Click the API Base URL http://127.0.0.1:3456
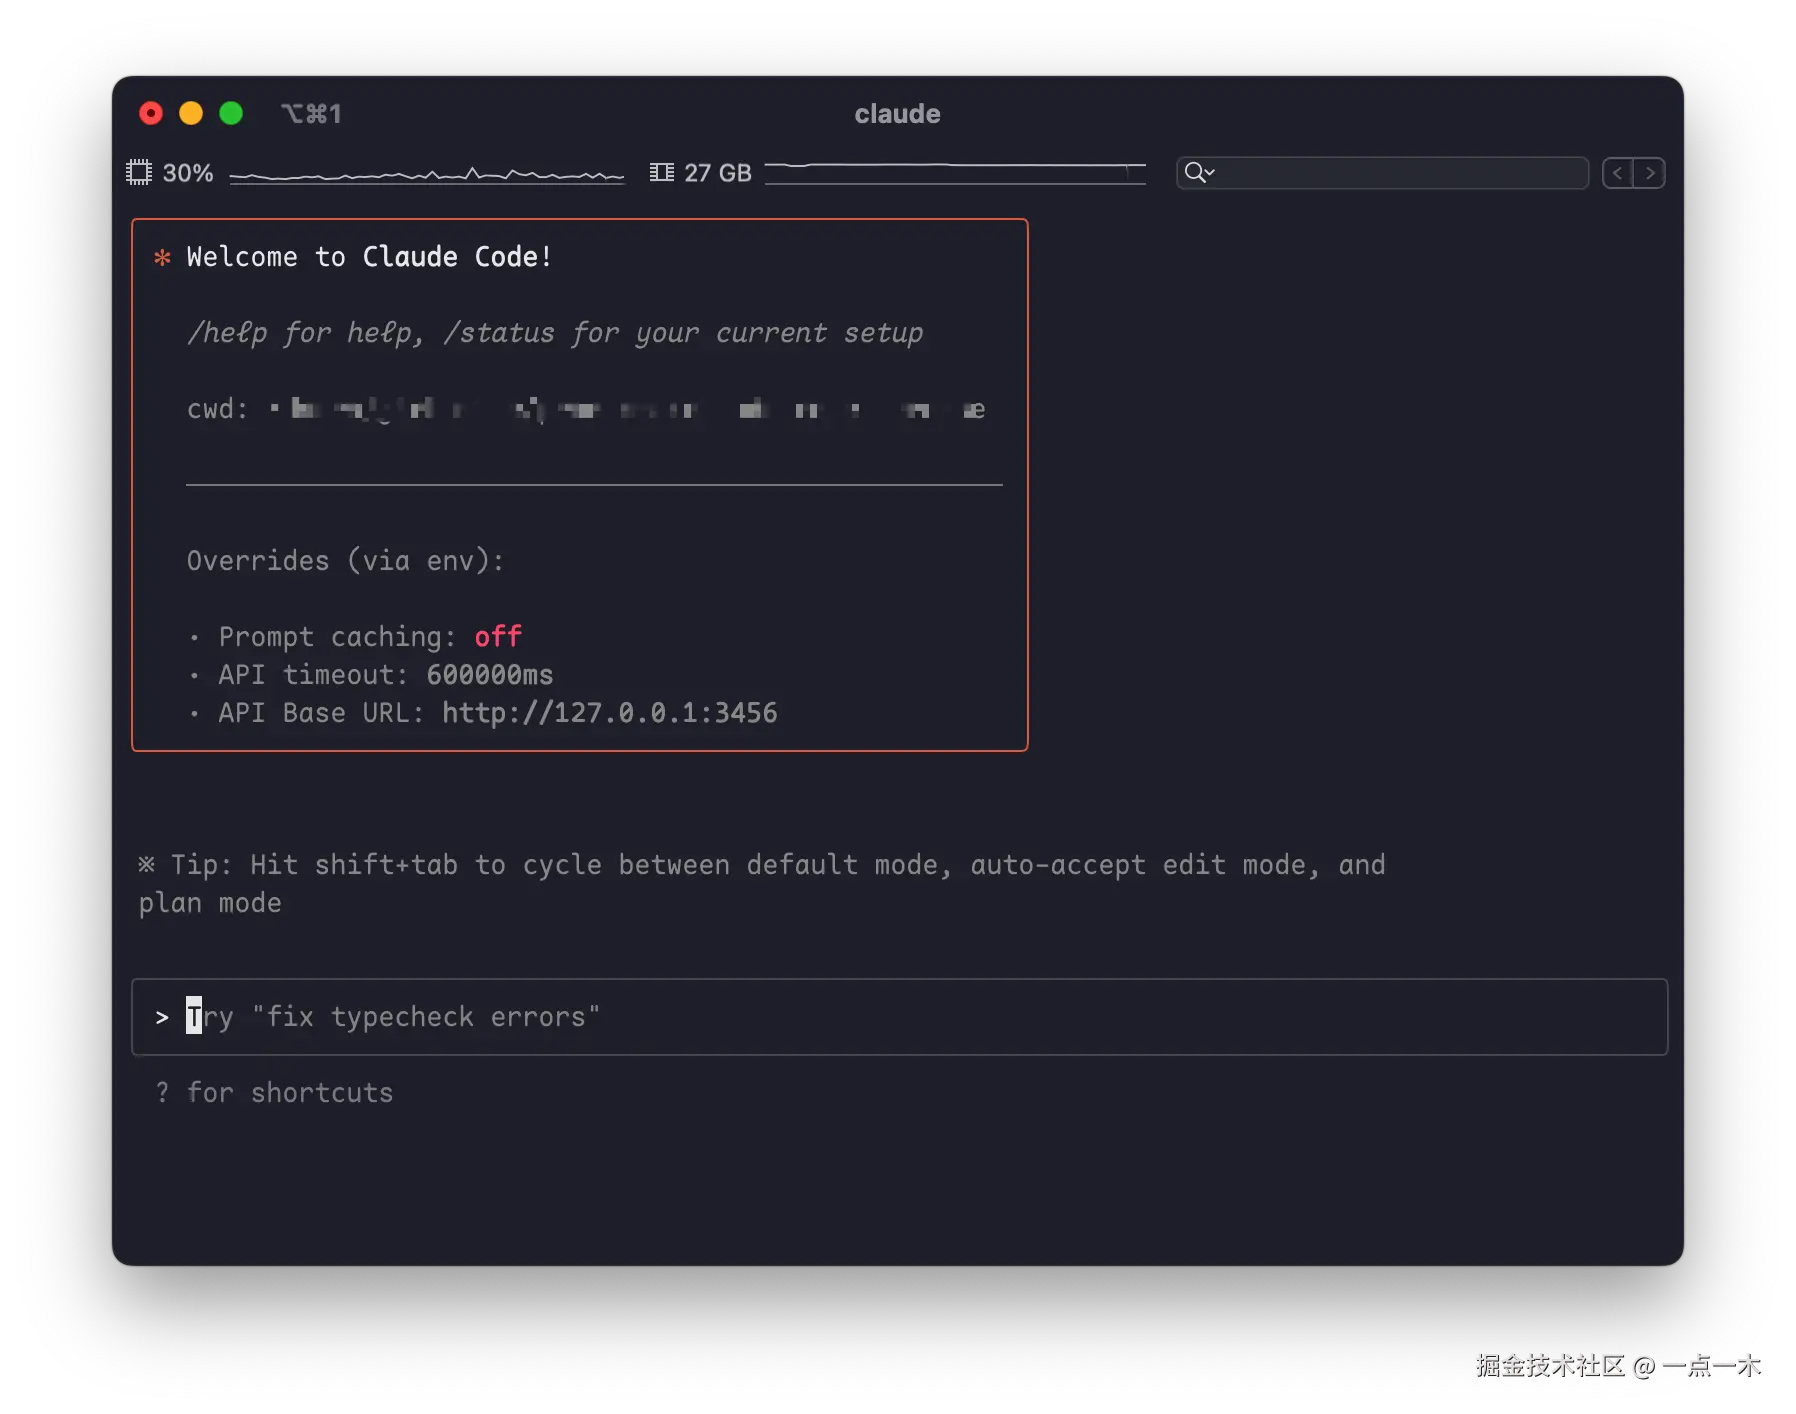The width and height of the screenshot is (1796, 1414). tap(608, 713)
